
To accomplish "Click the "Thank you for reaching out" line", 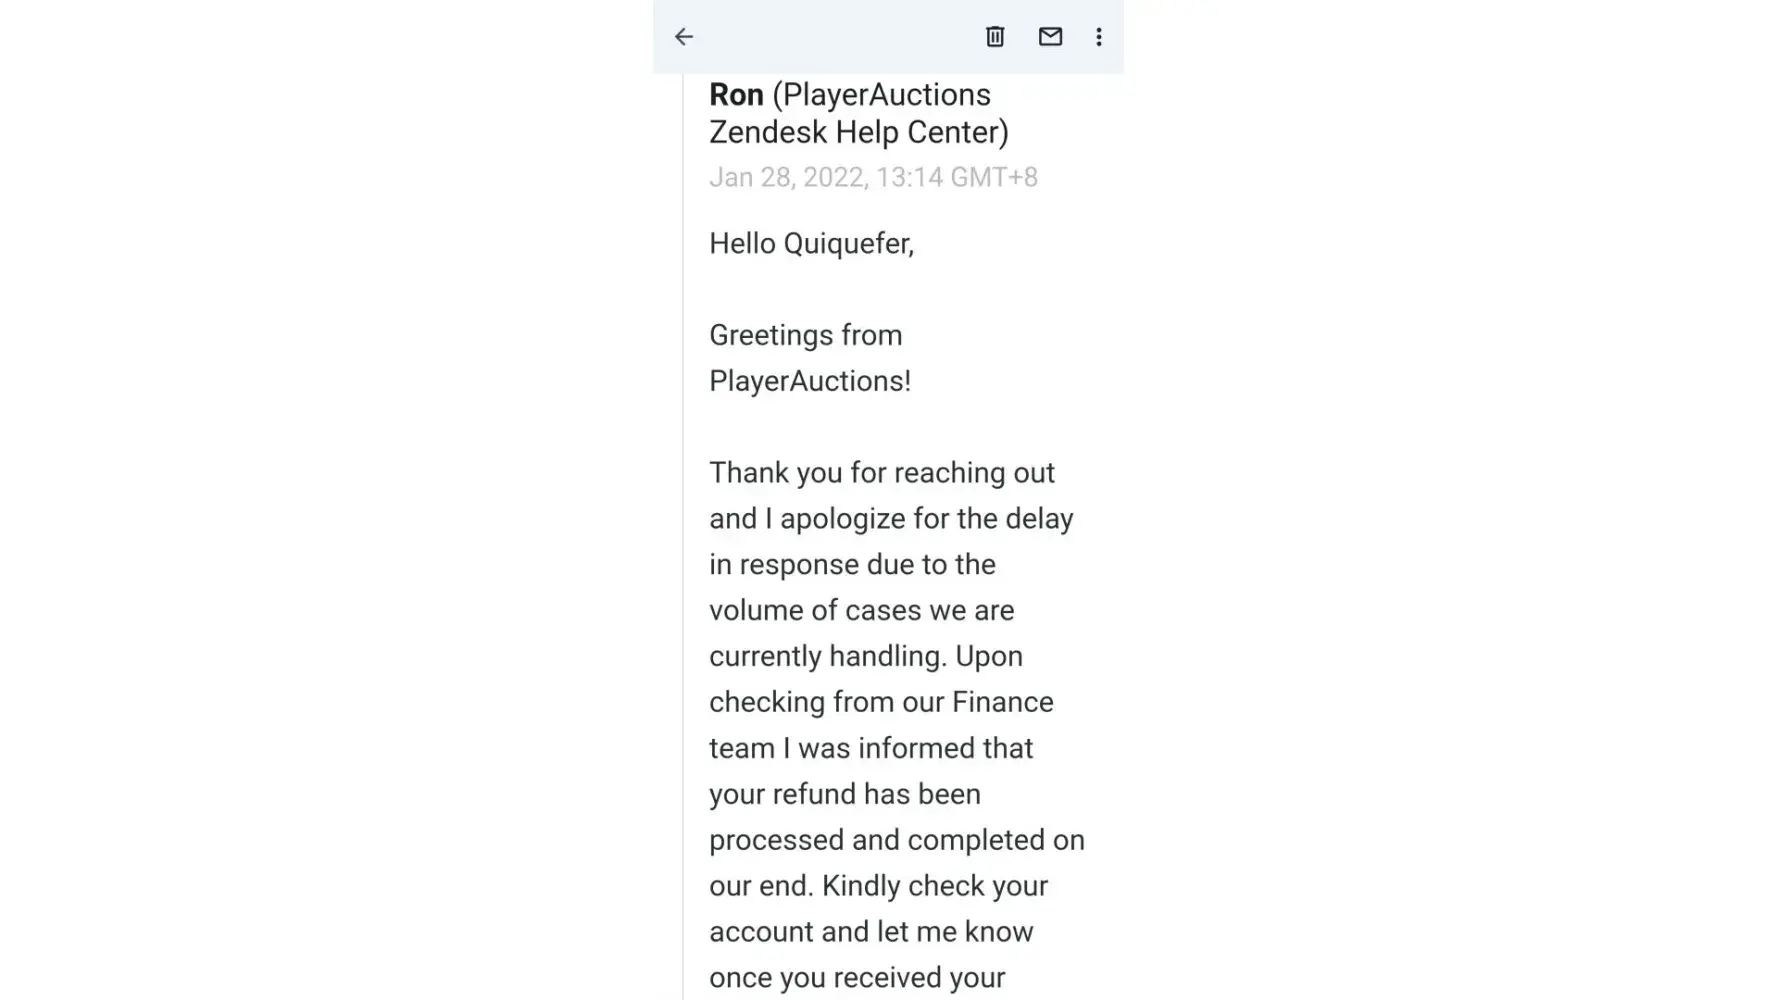I will [882, 473].
